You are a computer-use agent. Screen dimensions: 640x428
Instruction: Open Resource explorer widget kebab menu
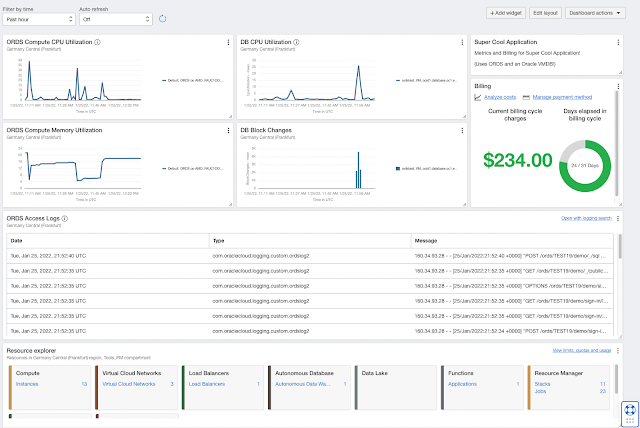click(x=618, y=351)
